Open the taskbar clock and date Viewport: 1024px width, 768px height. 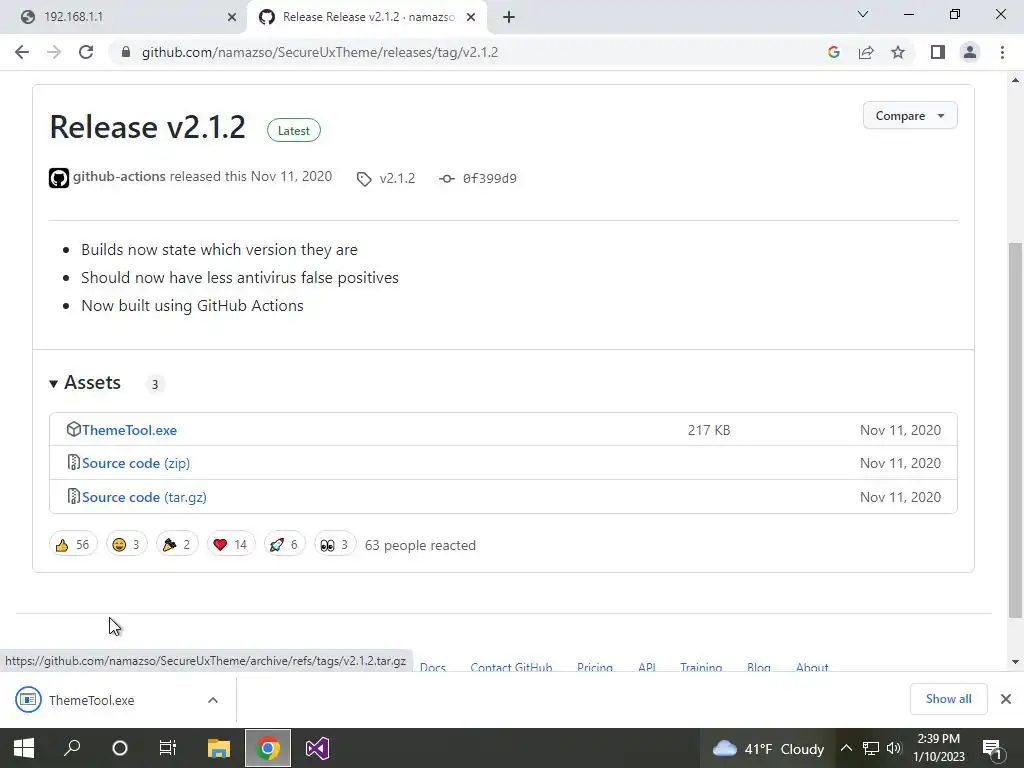coord(938,748)
